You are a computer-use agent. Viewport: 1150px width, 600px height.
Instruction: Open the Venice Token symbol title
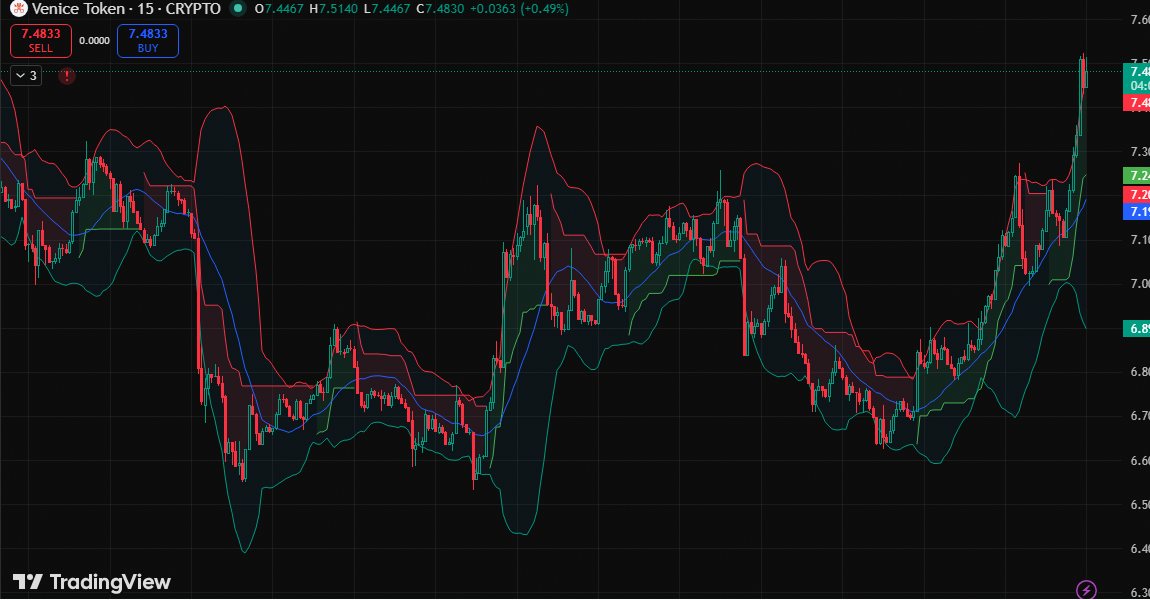click(126, 9)
